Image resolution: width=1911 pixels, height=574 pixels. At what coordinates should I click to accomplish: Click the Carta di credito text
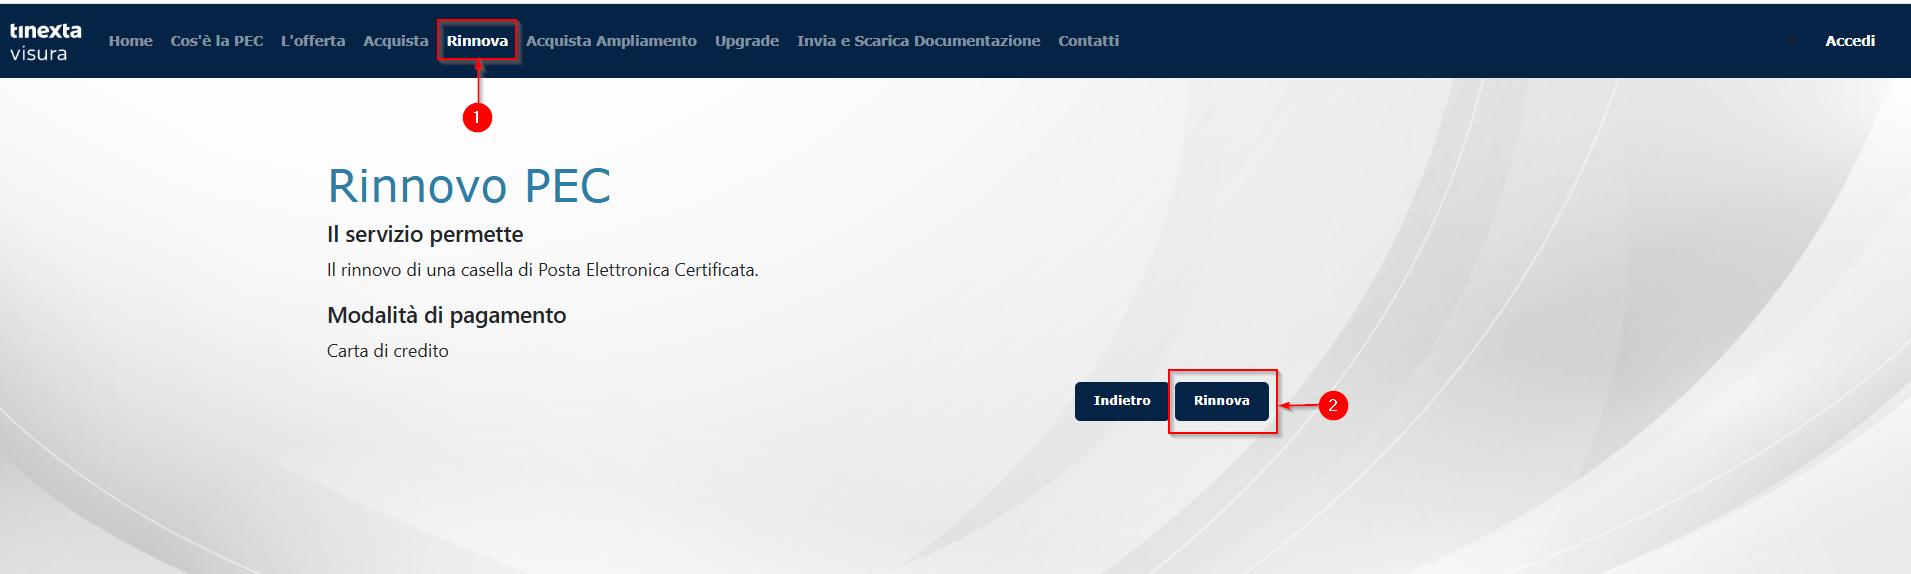tap(388, 351)
